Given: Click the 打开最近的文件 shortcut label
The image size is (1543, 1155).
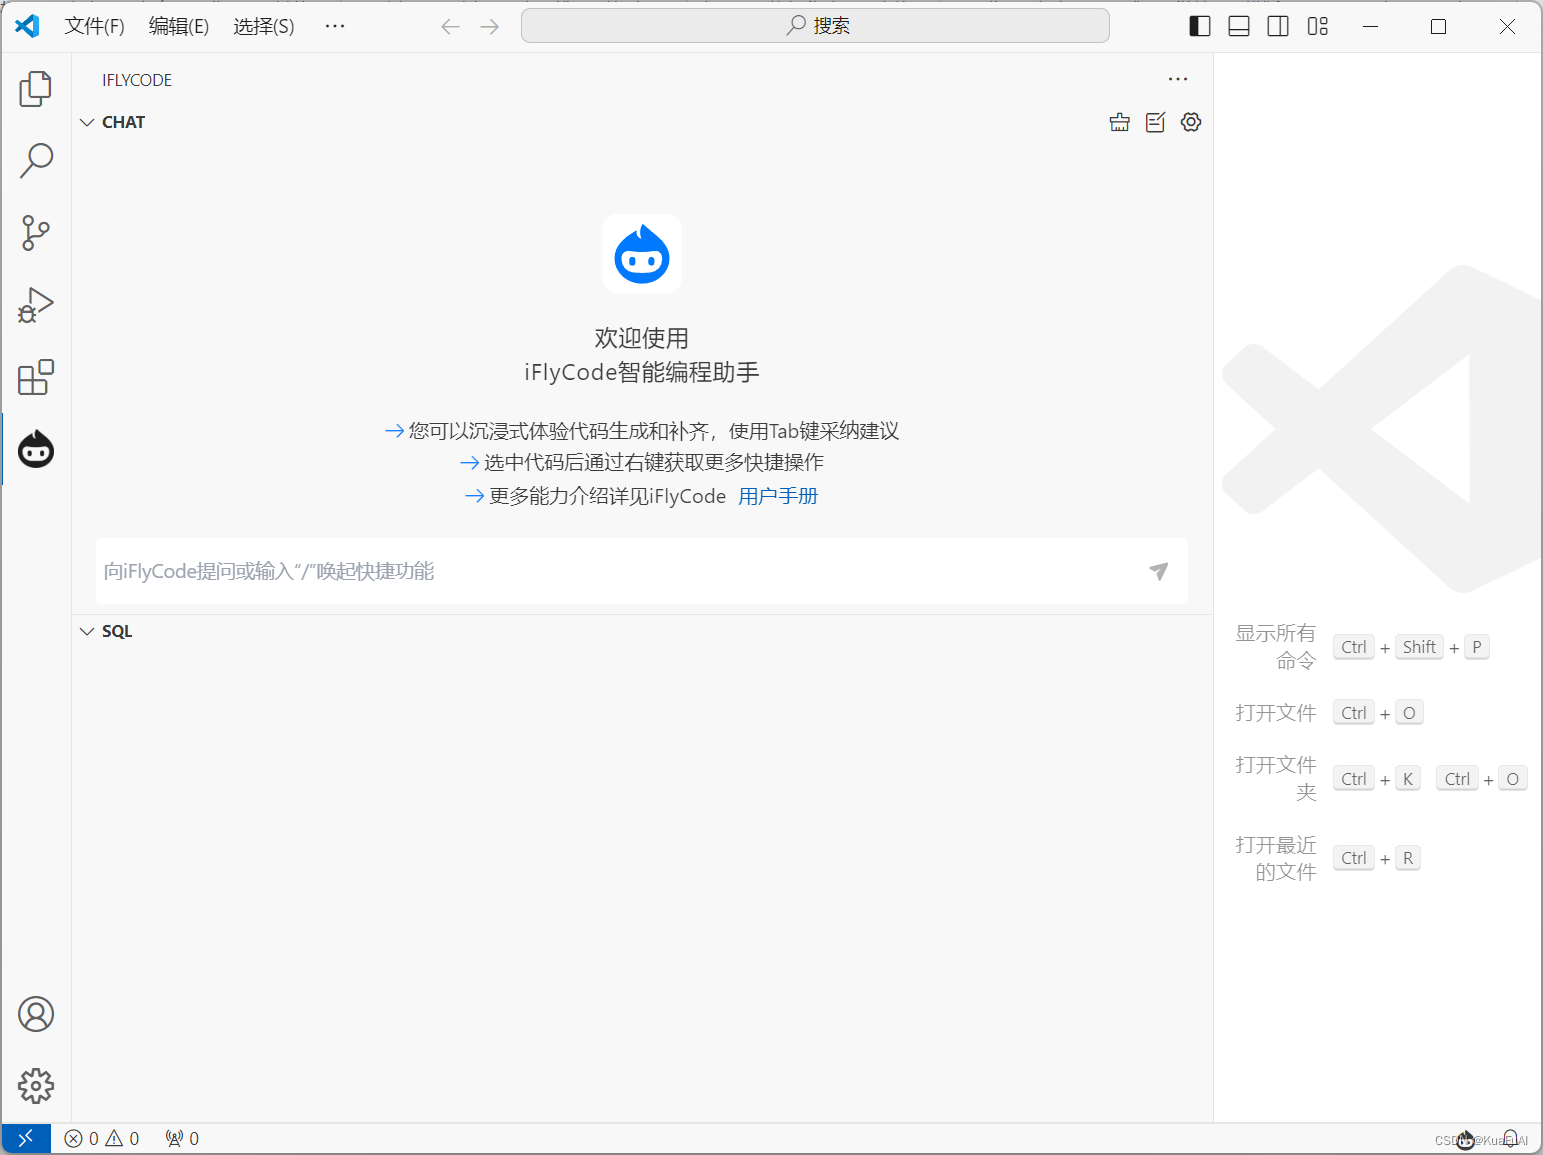Looking at the screenshot, I should [1276, 858].
